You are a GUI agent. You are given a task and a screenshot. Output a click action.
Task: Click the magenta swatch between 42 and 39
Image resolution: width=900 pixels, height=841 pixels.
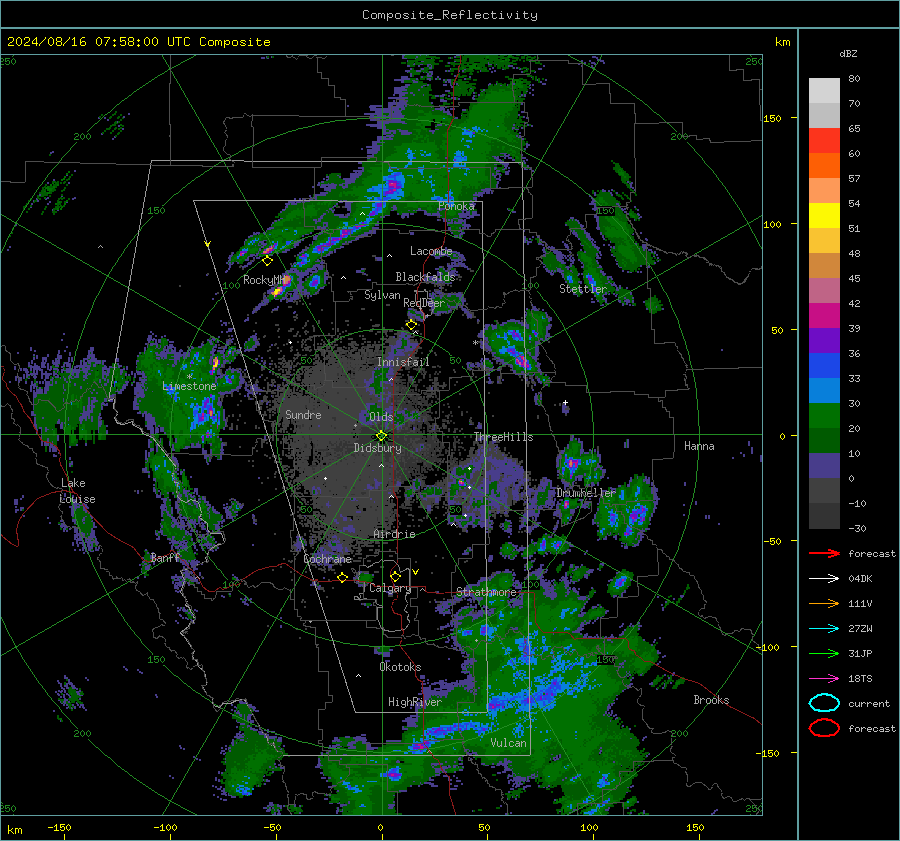pyautogui.click(x=824, y=315)
